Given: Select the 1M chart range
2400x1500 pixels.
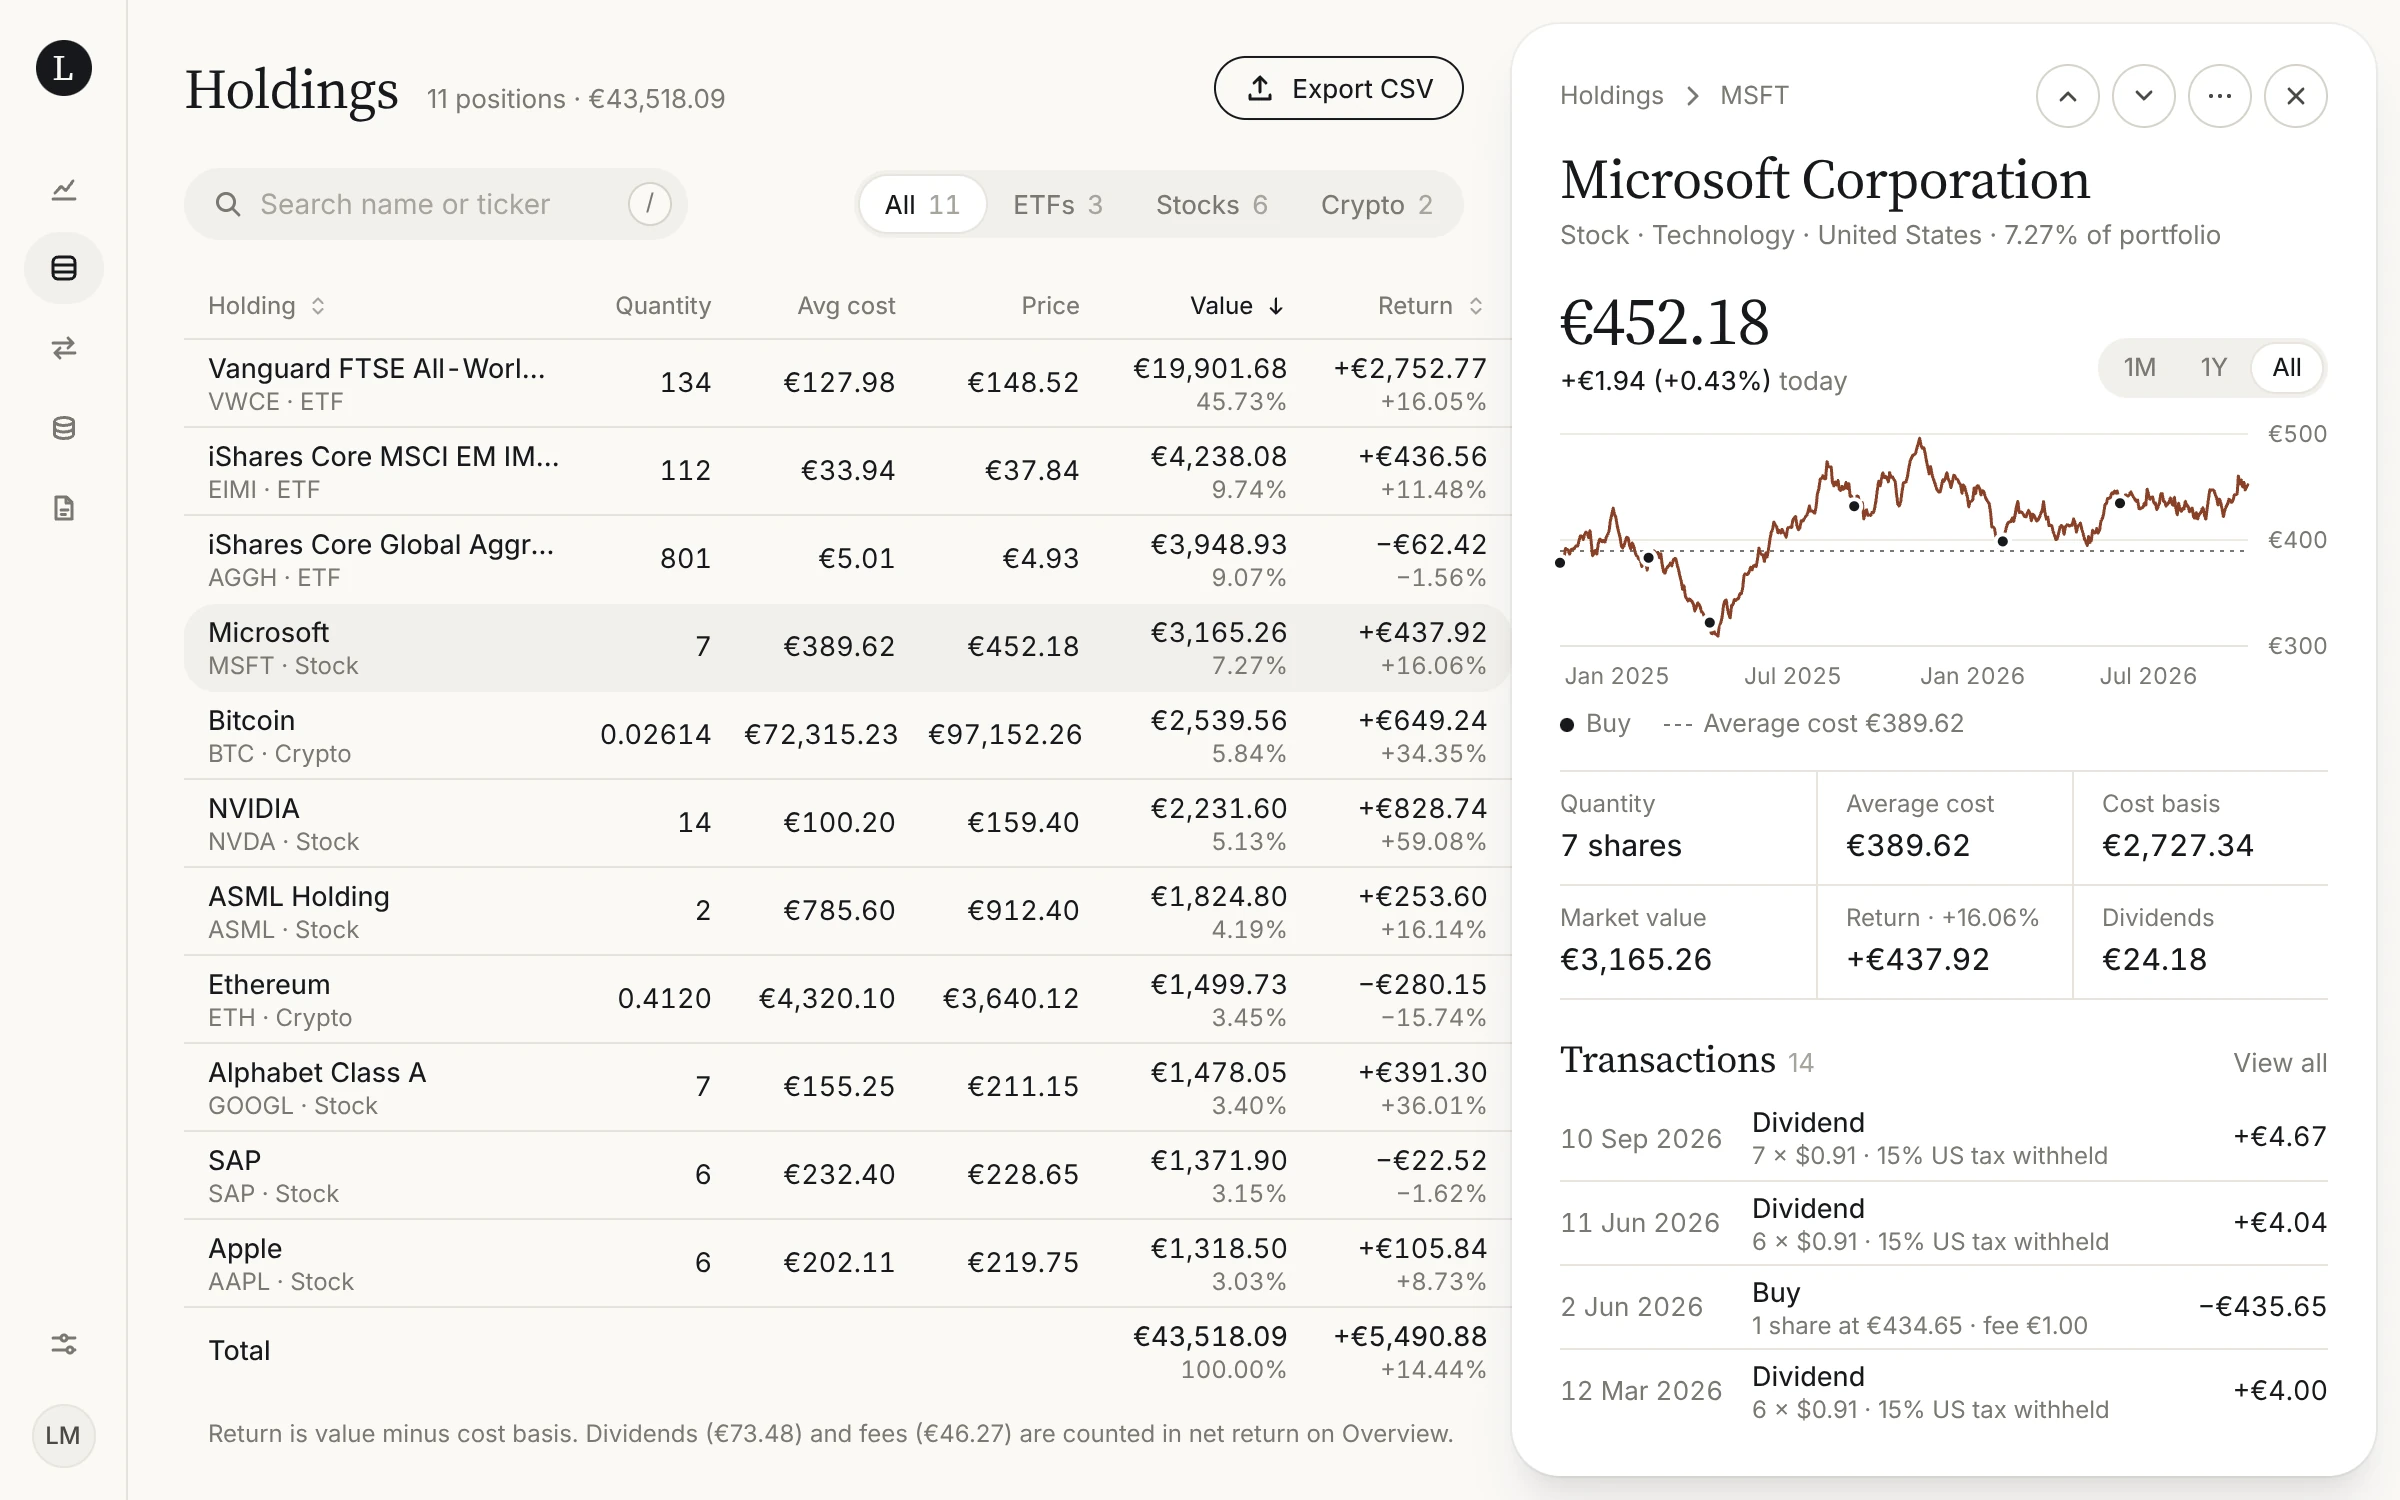Looking at the screenshot, I should [x=2140, y=367].
